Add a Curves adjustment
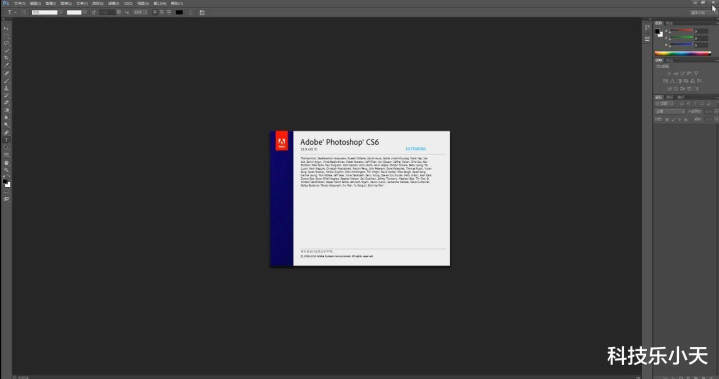This screenshot has height=379, width=719. (683, 73)
